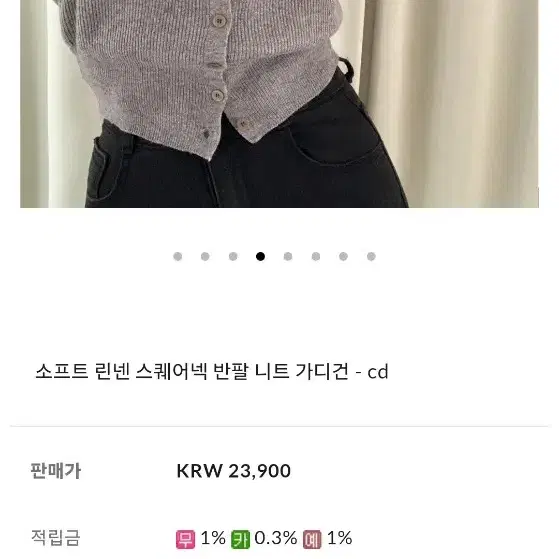Click the 0.3% value beside 카 icon
Screen dimensions: 559x559
coord(276,538)
